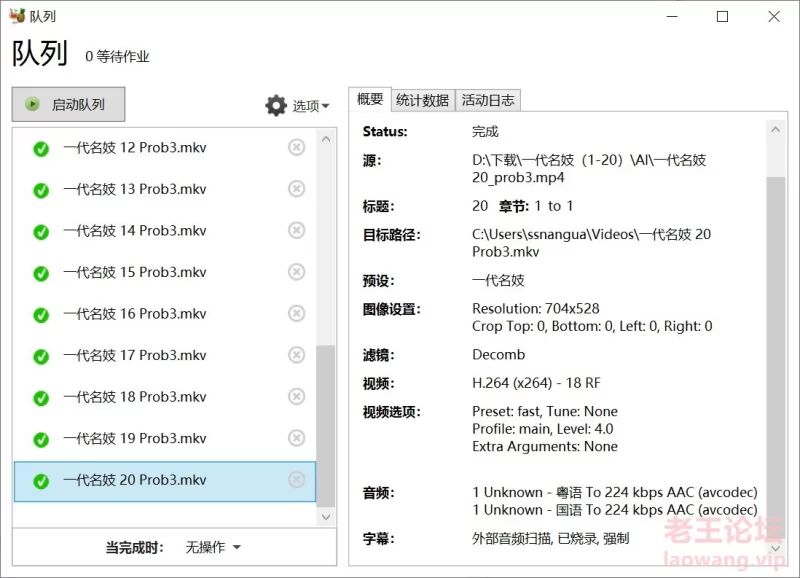Remove 一代名妓 20 Prob3.mkv from list
The width and height of the screenshot is (800, 578).
296,480
